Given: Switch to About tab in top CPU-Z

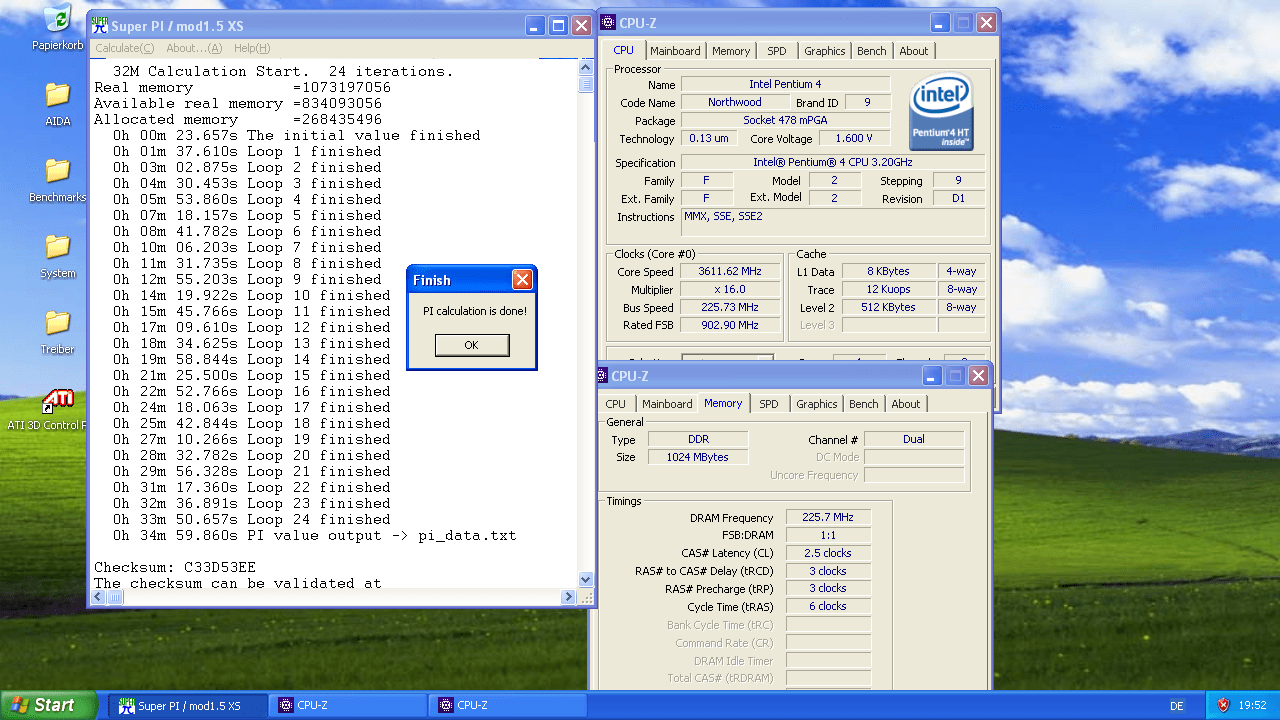Looking at the screenshot, I should pyautogui.click(x=914, y=51).
